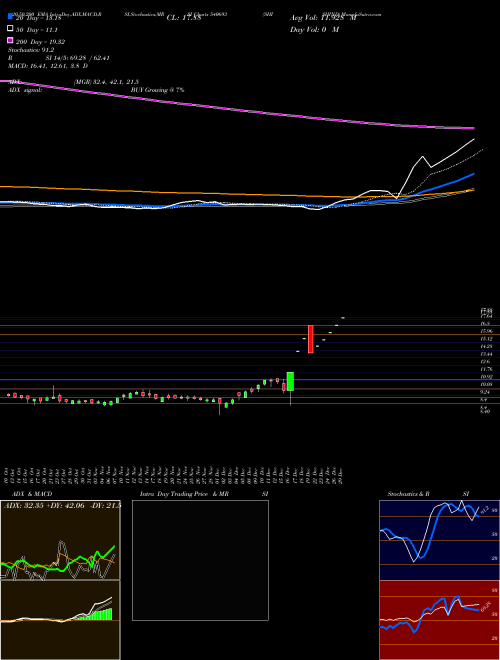The image size is (500, 660).
Task: Click the 'ADX signal:' label
Action: click(x=25, y=90)
